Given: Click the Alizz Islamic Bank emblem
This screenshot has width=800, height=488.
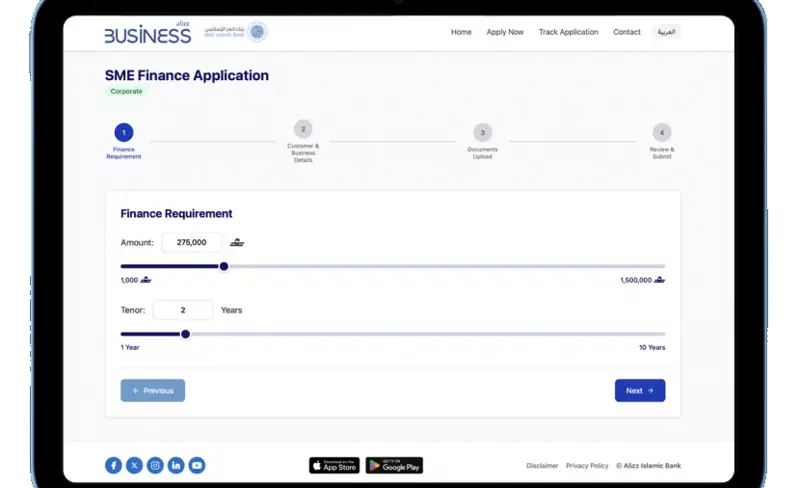Looking at the screenshot, I should click(x=257, y=32).
